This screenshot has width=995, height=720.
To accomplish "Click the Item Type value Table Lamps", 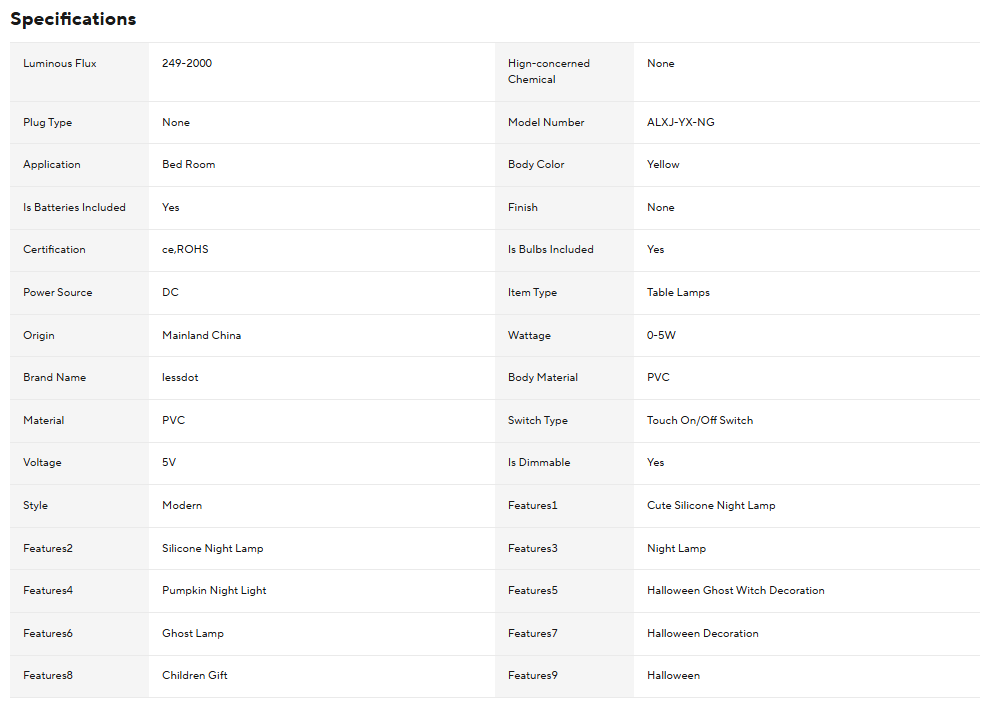I will [678, 293].
